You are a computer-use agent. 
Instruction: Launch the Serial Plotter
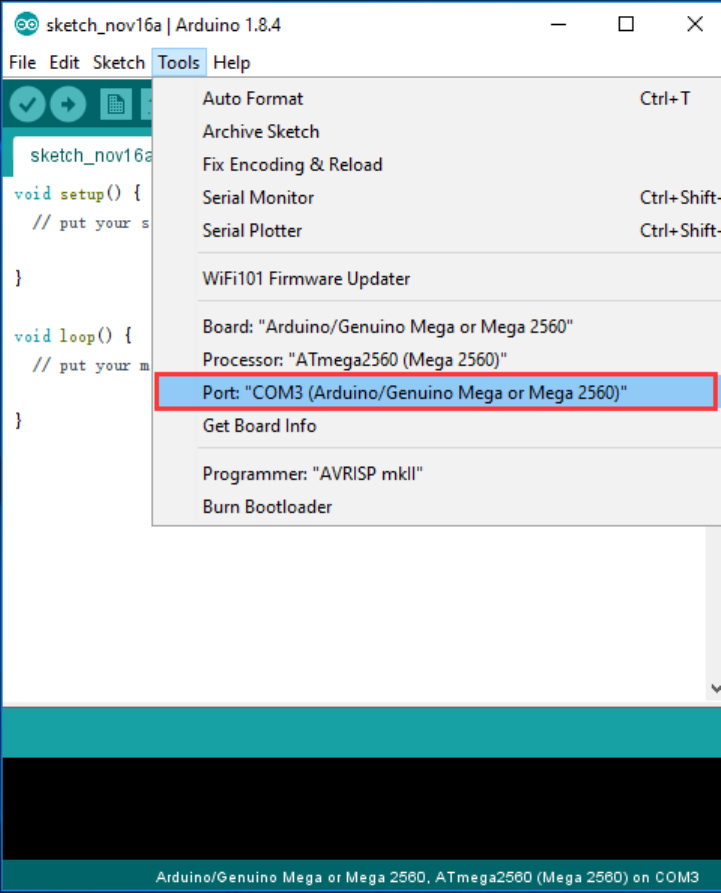pyautogui.click(x=436, y=231)
